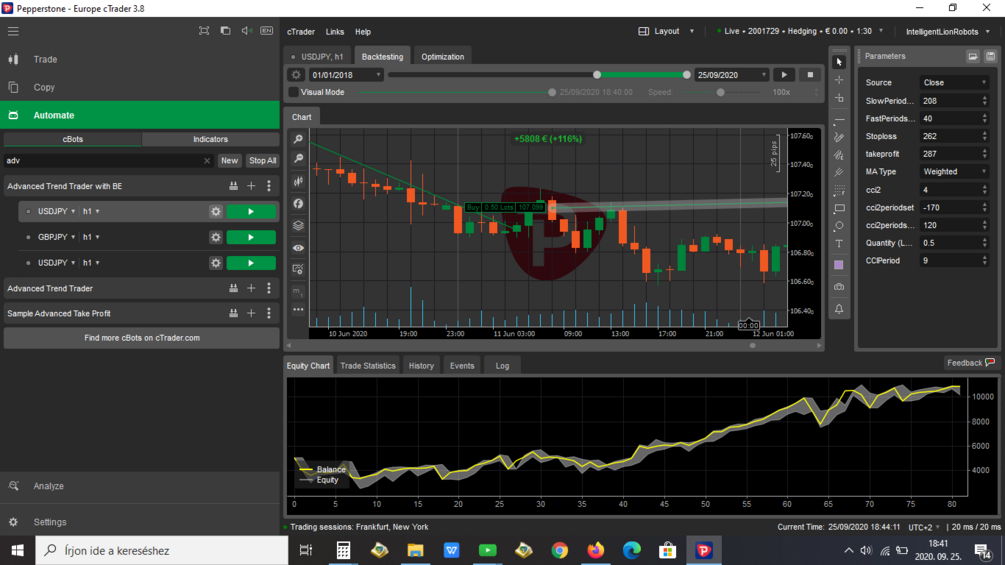Click the Stop All button
Image resolution: width=1005 pixels, height=565 pixels.
[x=263, y=161]
